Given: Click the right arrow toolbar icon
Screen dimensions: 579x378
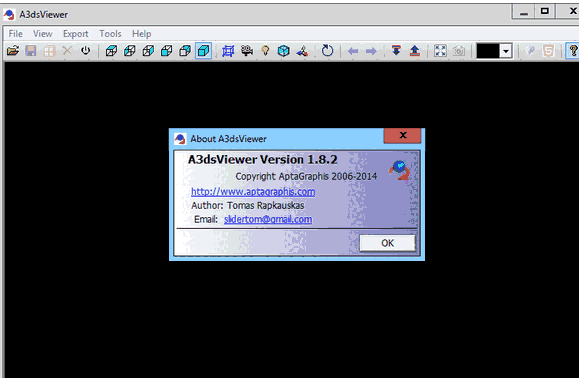Looking at the screenshot, I should click(371, 51).
